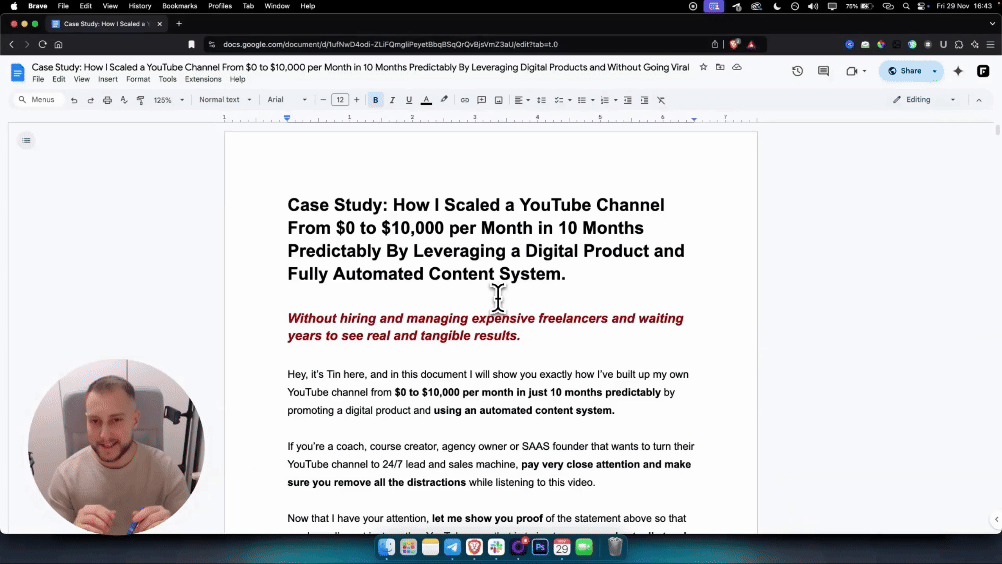
Task: Open the checklist dropdown arrow
Action: tap(569, 100)
